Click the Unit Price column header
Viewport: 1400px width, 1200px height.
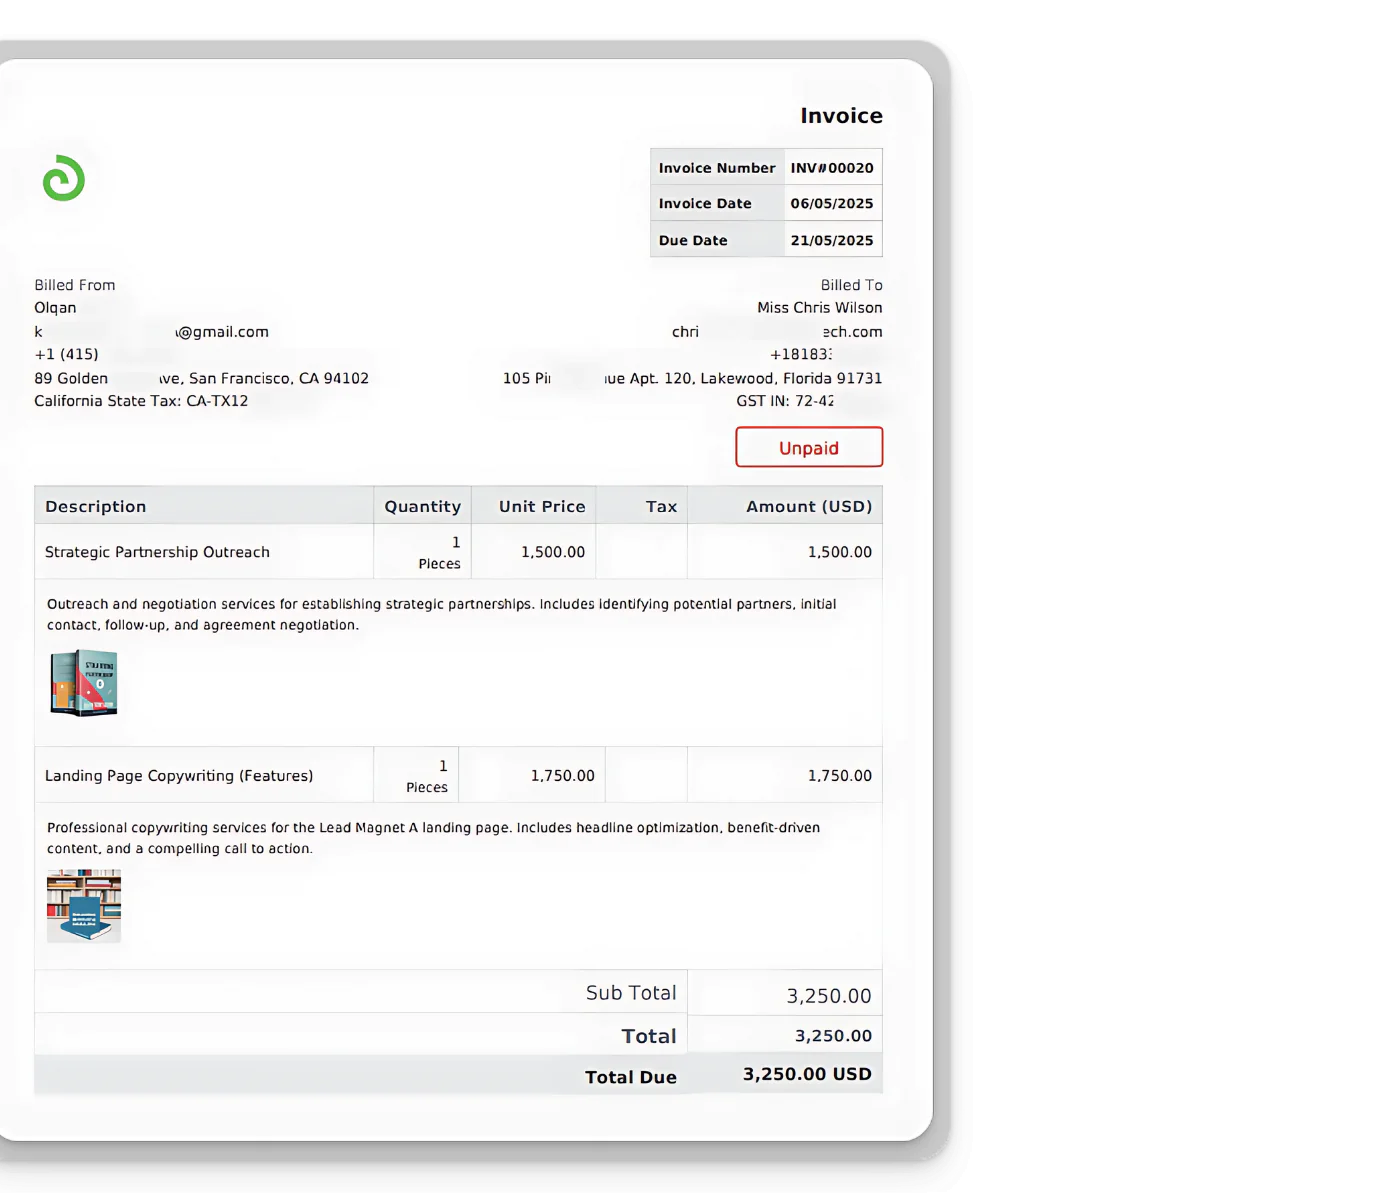click(x=541, y=506)
